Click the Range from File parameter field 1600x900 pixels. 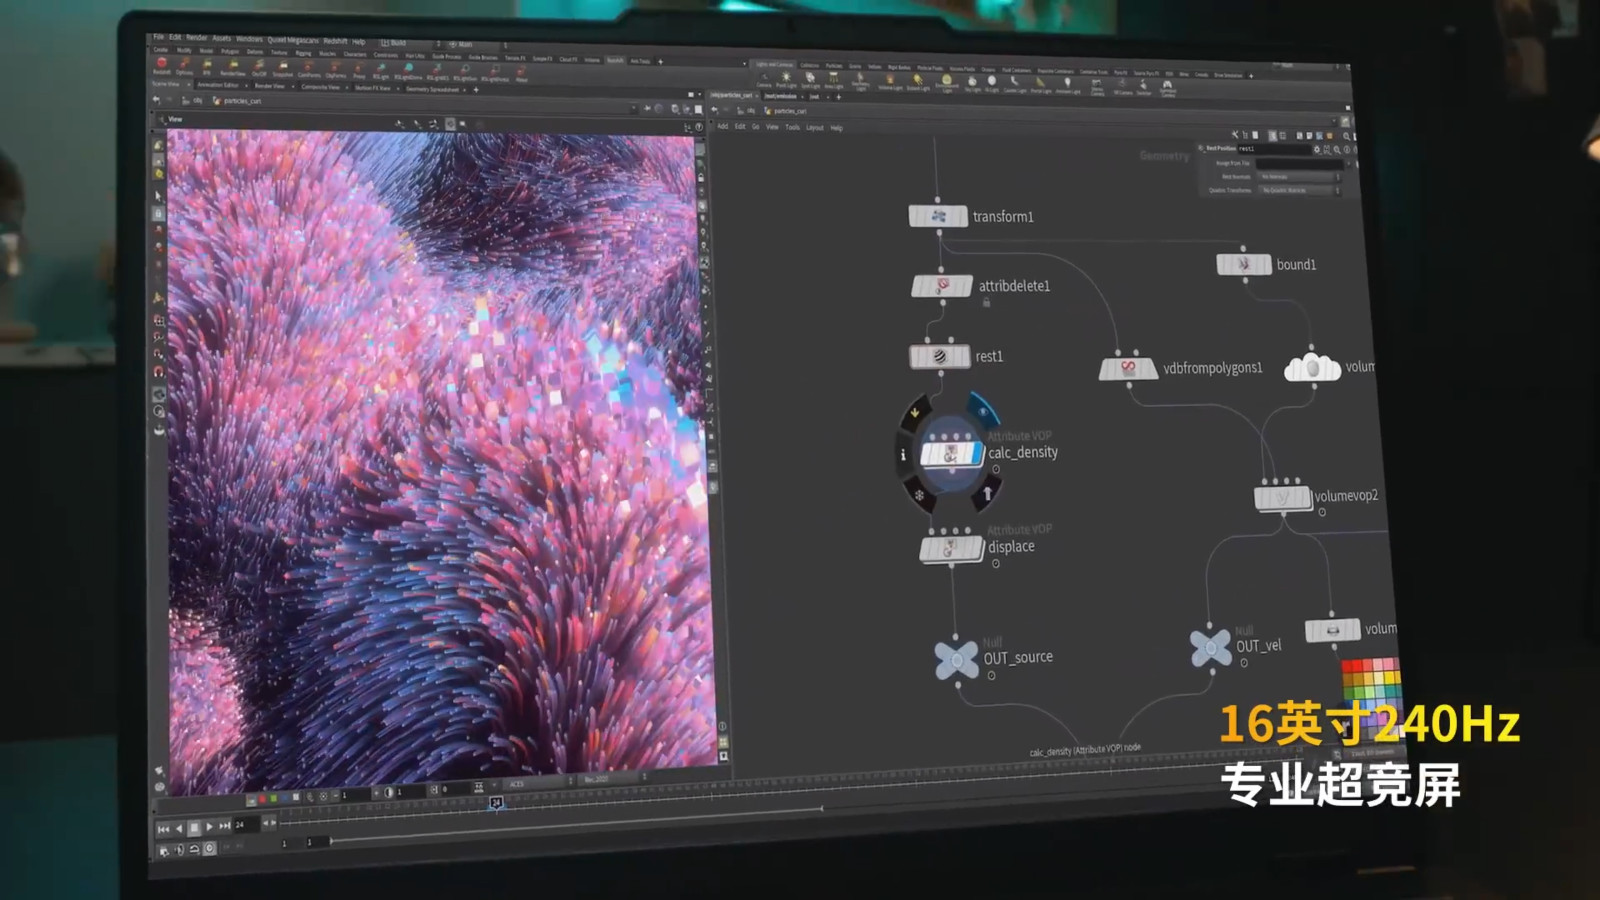pyautogui.click(x=1298, y=163)
